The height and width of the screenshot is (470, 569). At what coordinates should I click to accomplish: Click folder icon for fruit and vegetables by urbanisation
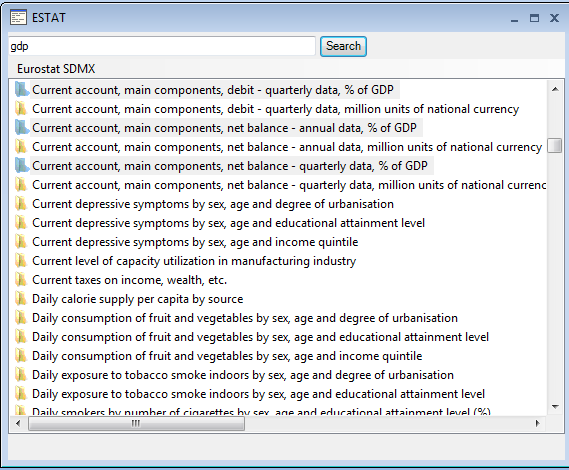click(x=21, y=318)
